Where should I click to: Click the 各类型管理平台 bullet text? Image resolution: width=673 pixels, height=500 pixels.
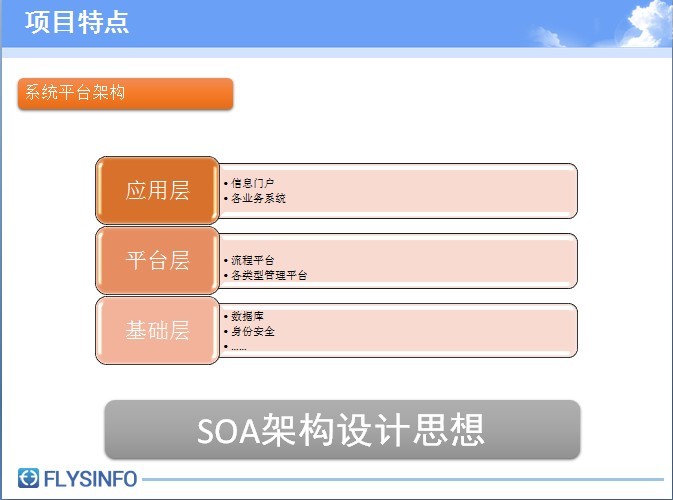coord(268,274)
